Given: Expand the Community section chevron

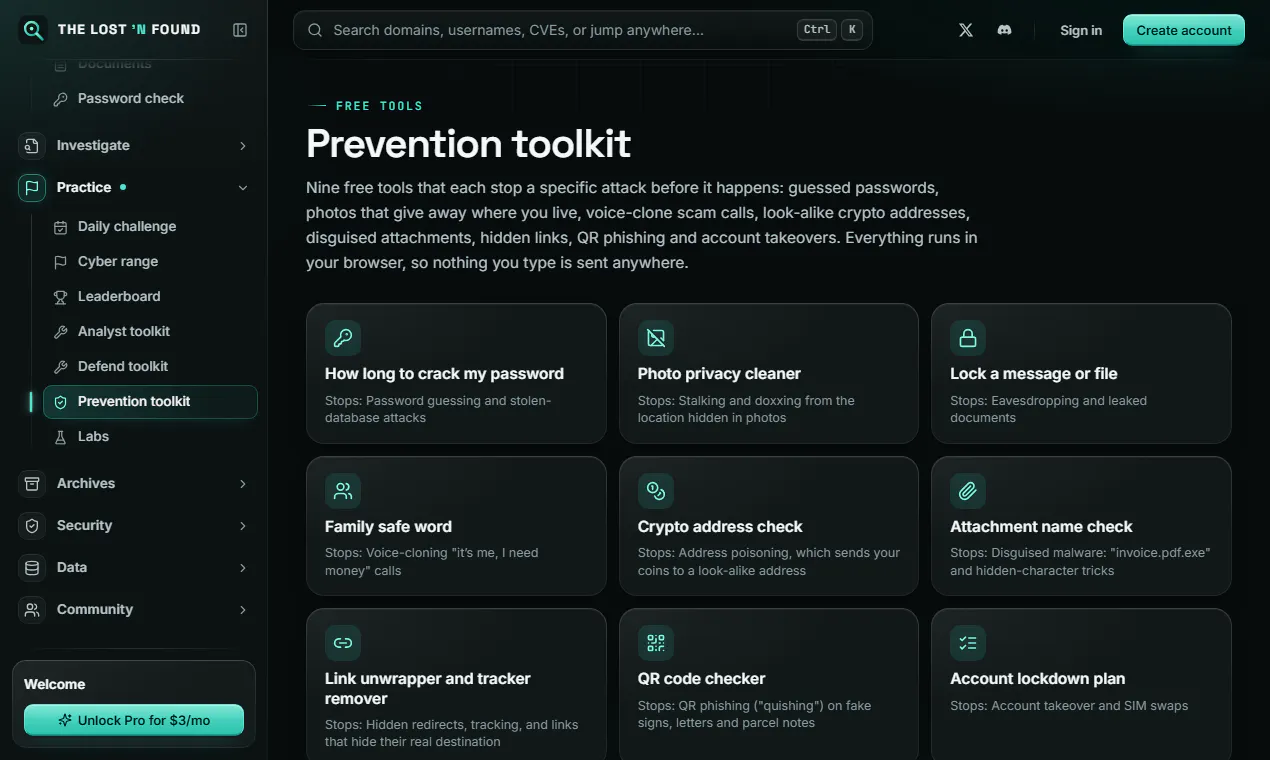Looking at the screenshot, I should tap(243, 610).
